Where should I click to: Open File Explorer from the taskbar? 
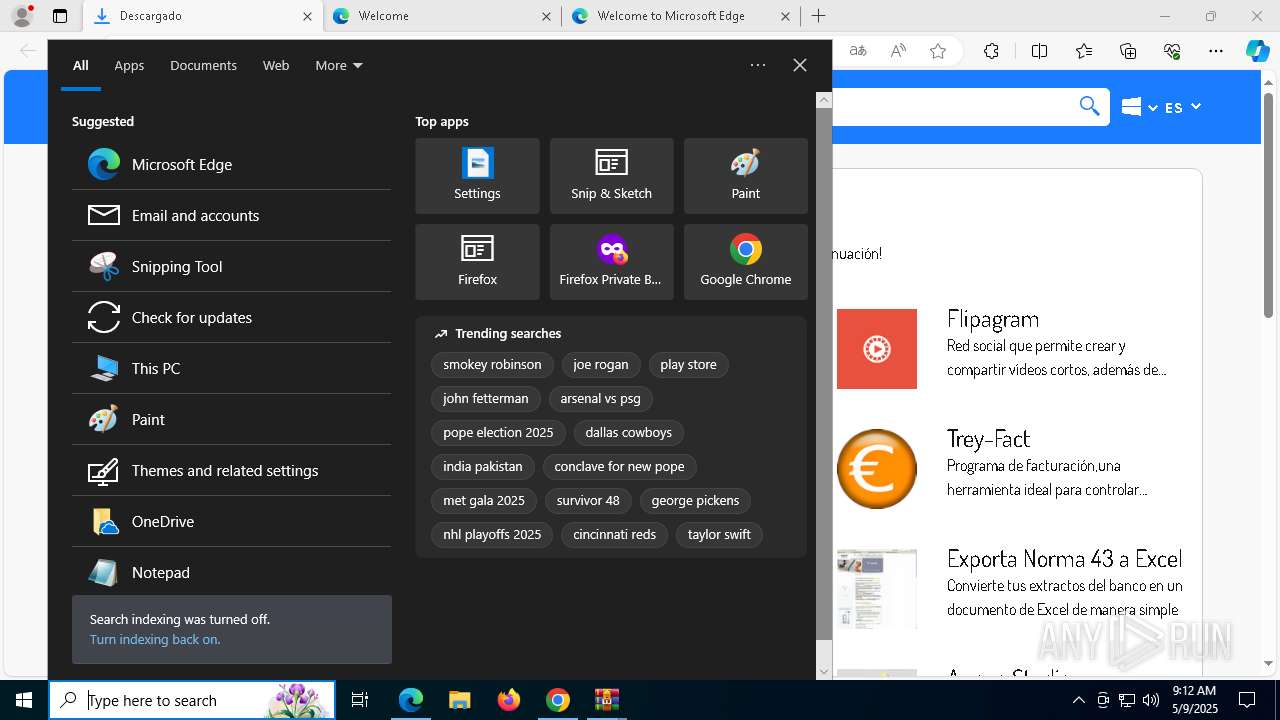tap(459, 700)
